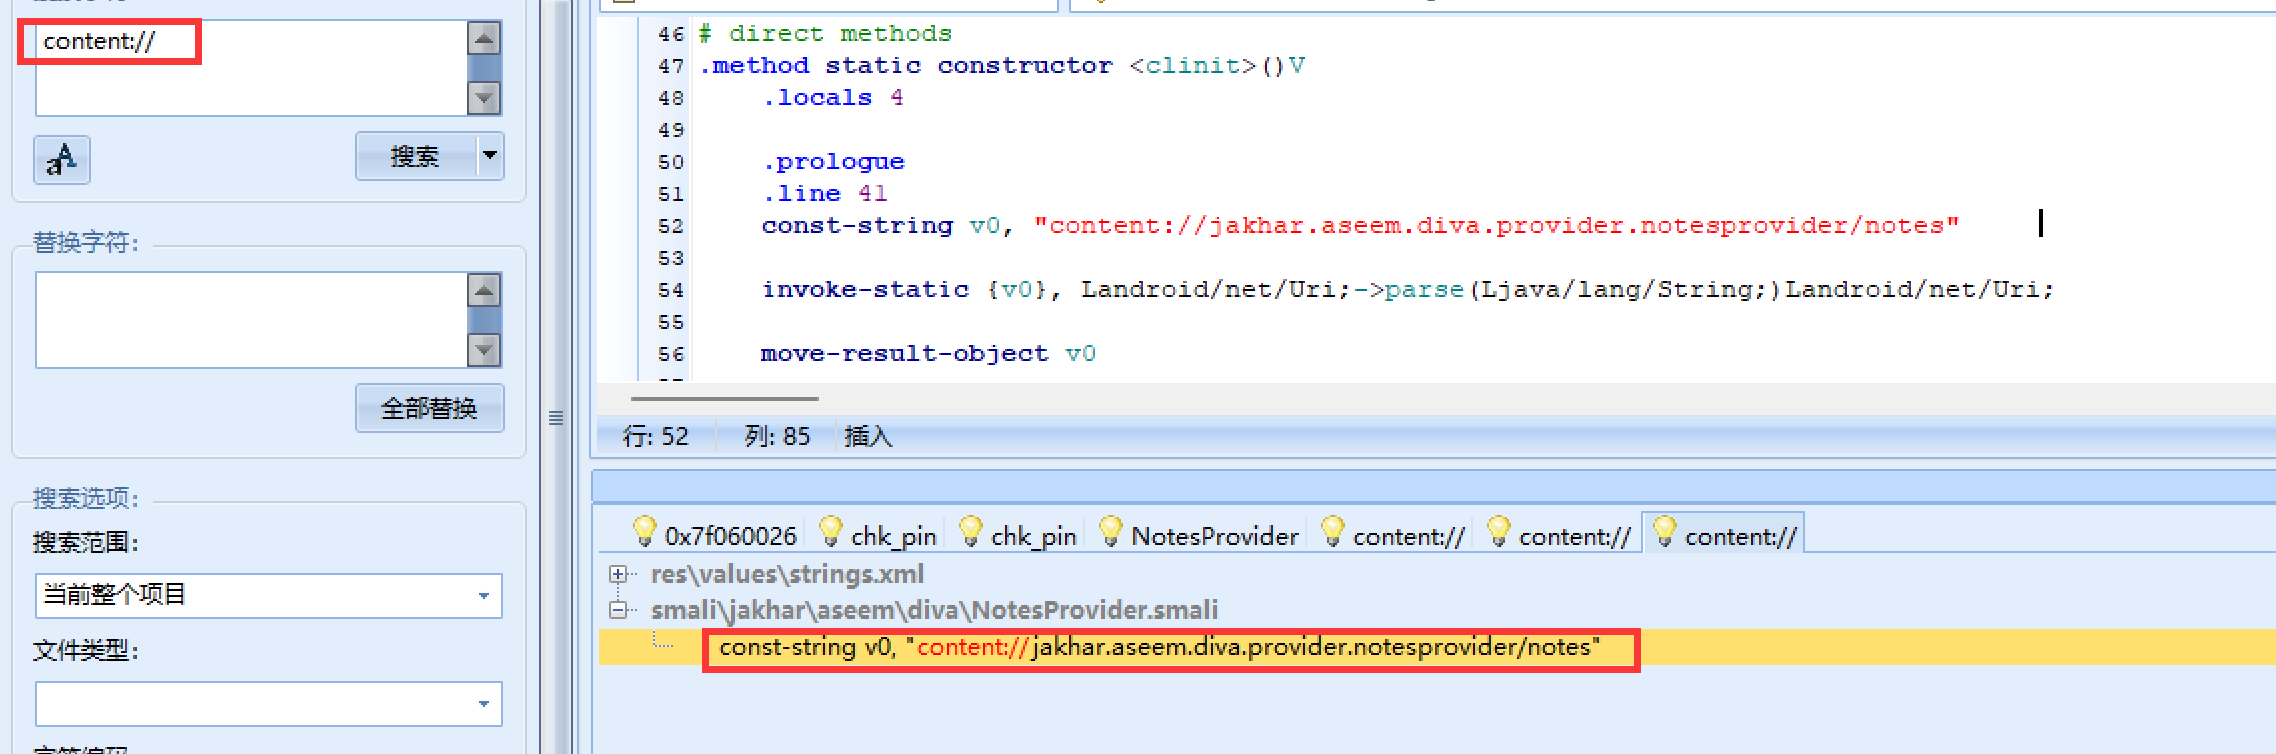Collapse the NotesProvider.smali result node
Screen dimensions: 2276x754
[x=618, y=609]
